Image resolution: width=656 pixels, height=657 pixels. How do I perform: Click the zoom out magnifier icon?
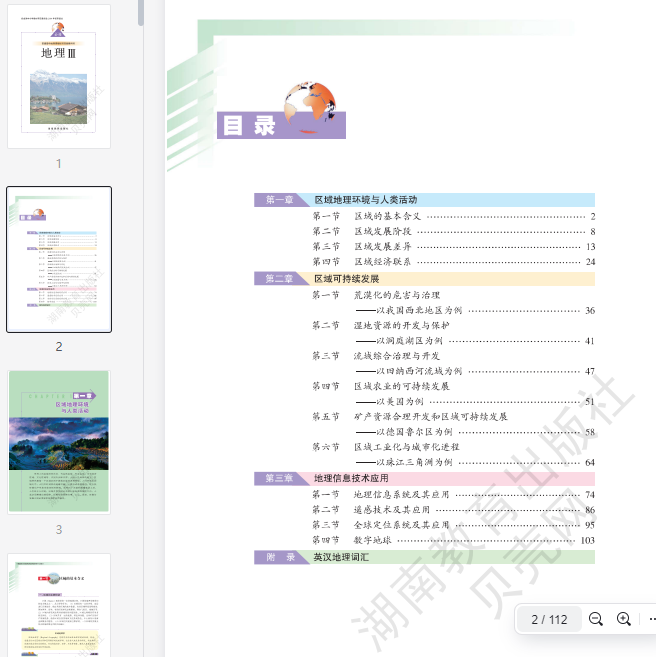click(596, 619)
